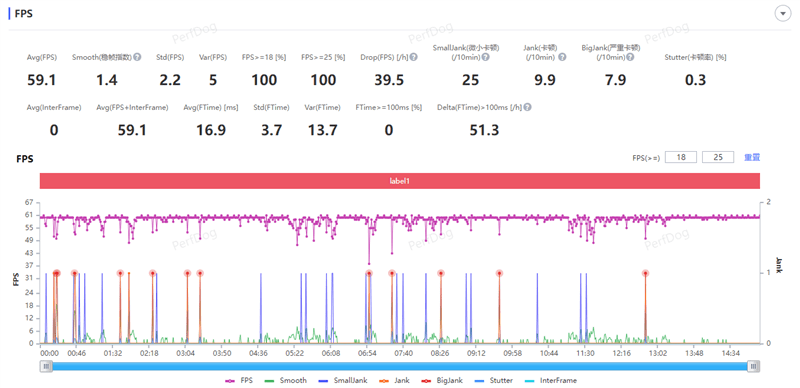Click the reset link beside FPS thresholds
The height and width of the screenshot is (388, 800).
[x=752, y=157]
